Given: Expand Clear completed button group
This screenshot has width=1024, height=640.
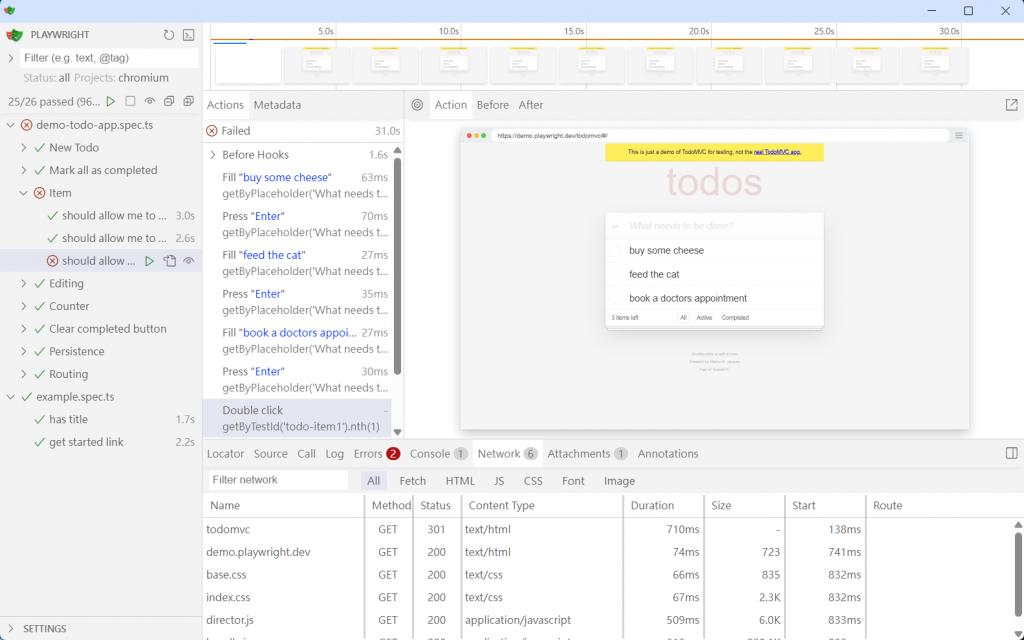Looking at the screenshot, I should (24, 328).
